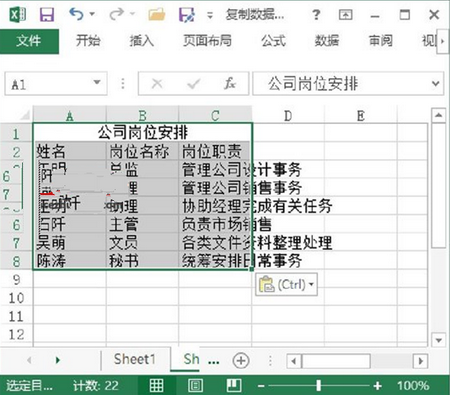This screenshot has width=450, height=395.
Task: Go to next sheet tab arrow
Action: coord(58,360)
